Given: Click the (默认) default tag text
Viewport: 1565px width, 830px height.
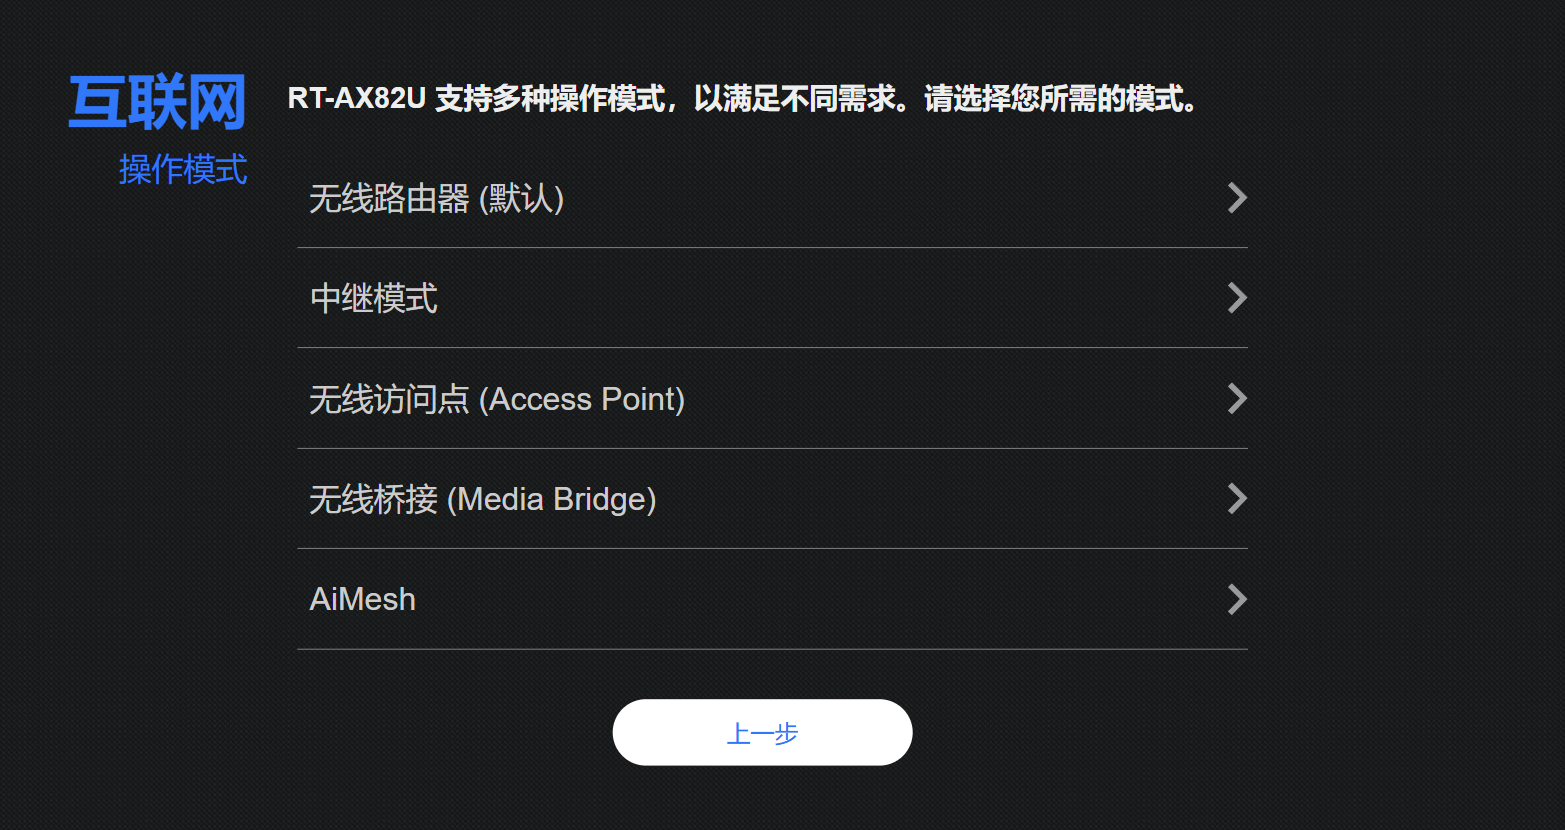Looking at the screenshot, I should (522, 199).
